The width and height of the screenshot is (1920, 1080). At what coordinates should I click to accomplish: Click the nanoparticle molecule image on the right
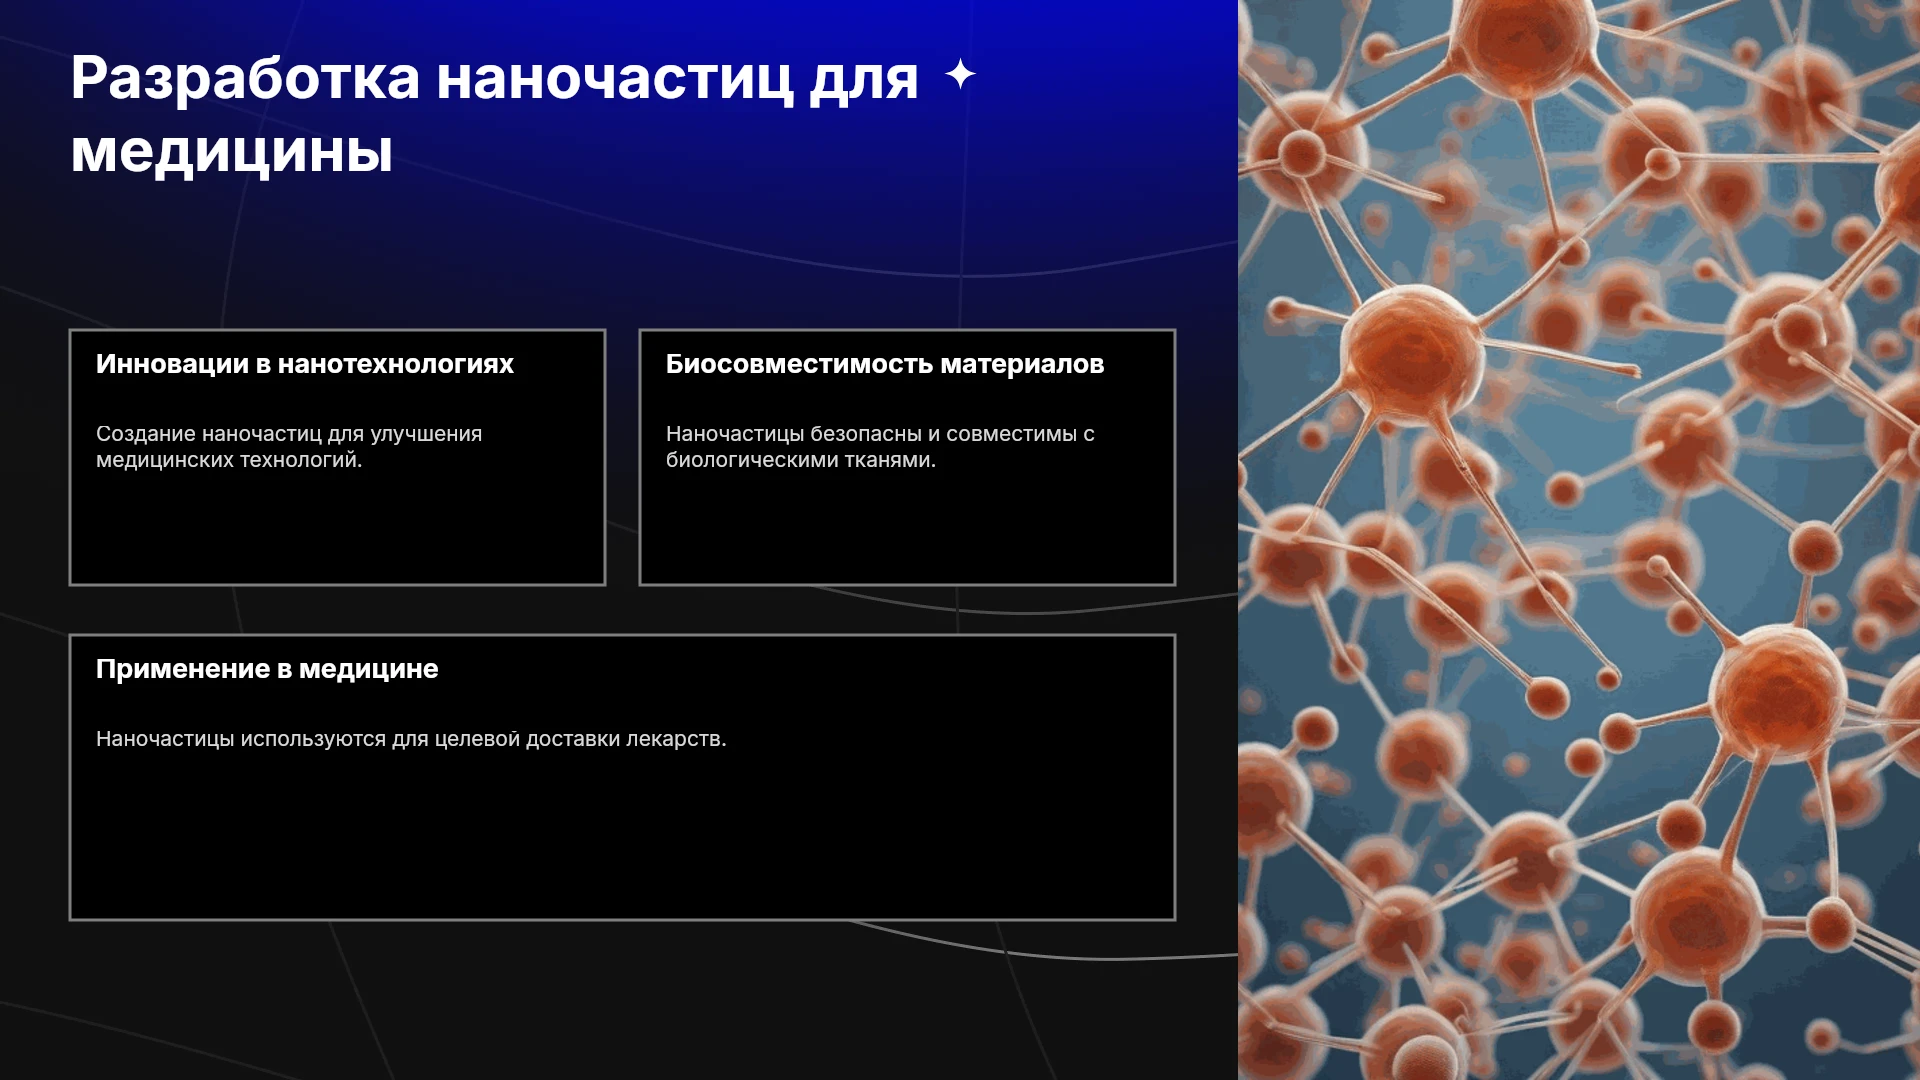click(x=1579, y=540)
